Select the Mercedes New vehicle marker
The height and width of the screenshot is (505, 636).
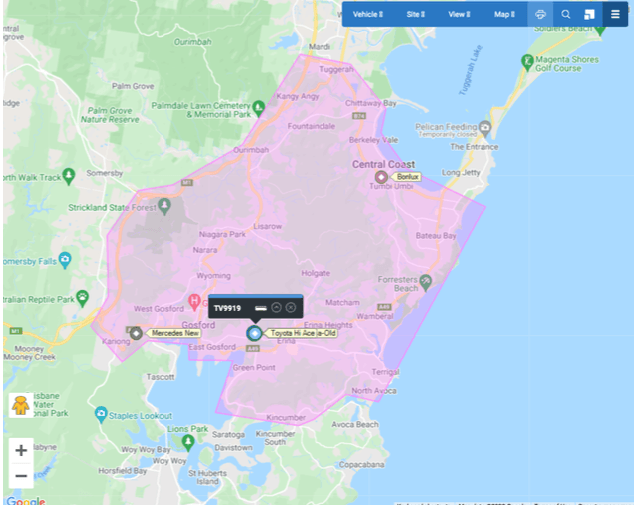click(136, 332)
